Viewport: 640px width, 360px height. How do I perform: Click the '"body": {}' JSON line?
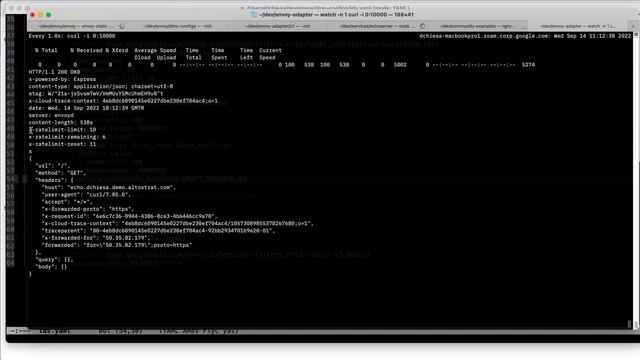click(x=51, y=267)
